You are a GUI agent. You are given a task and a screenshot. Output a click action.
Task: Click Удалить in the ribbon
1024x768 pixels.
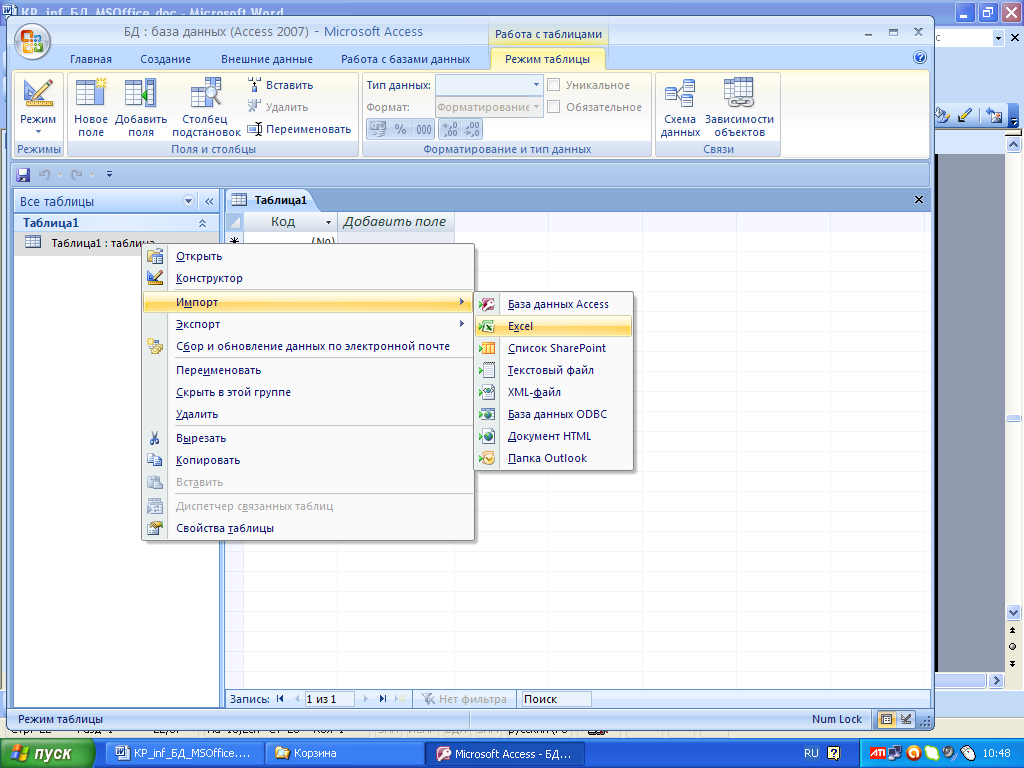278,107
